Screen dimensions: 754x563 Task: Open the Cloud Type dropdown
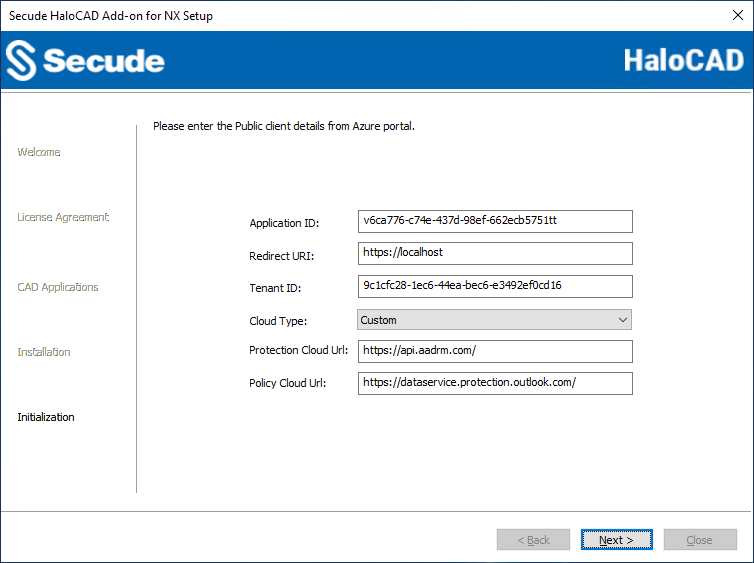pyautogui.click(x=495, y=320)
